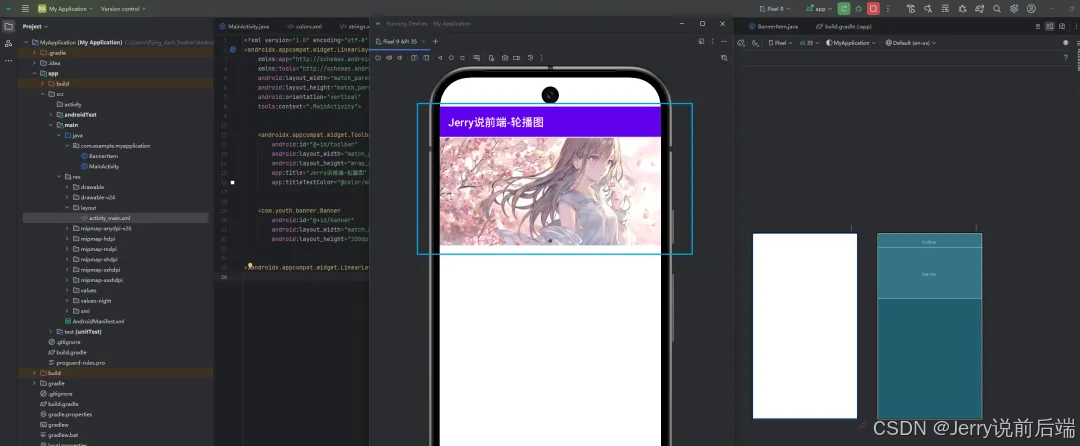Open the user account icon

point(1031,9)
